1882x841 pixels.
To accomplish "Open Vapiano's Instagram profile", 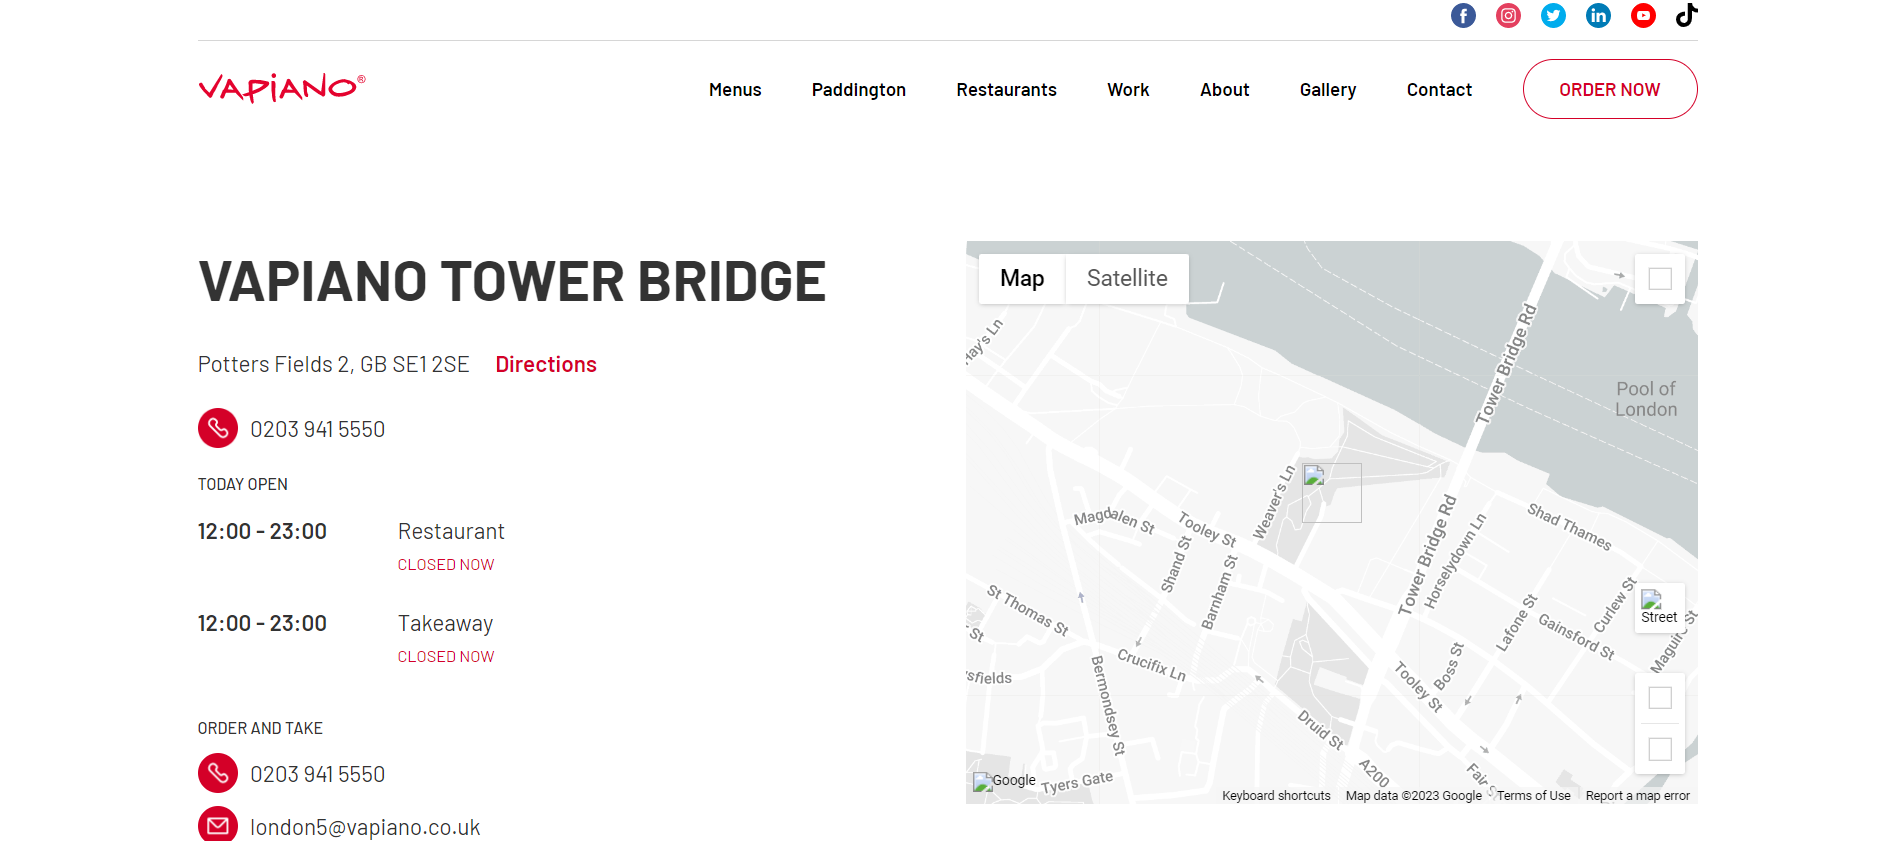I will click(1508, 15).
